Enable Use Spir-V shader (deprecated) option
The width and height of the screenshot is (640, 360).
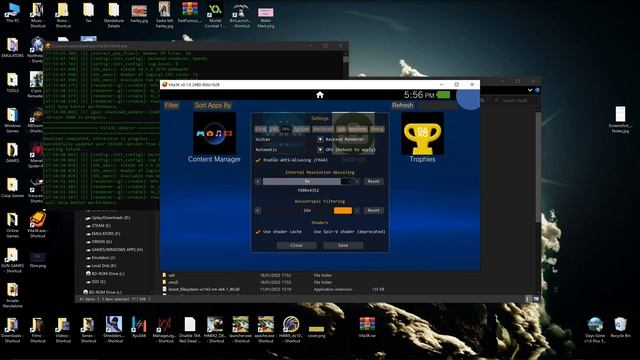click(x=349, y=231)
